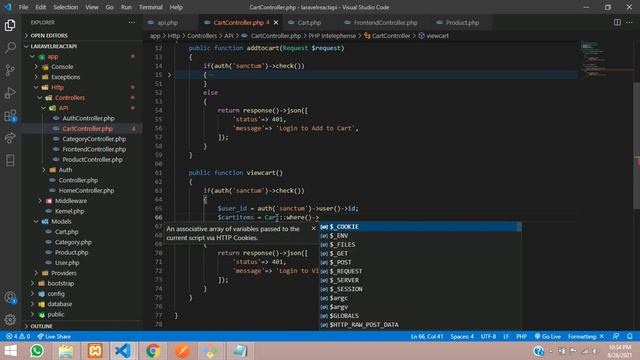The width and height of the screenshot is (640, 360).
Task: Expand the Open Editors section
Action: [x=82, y=36]
